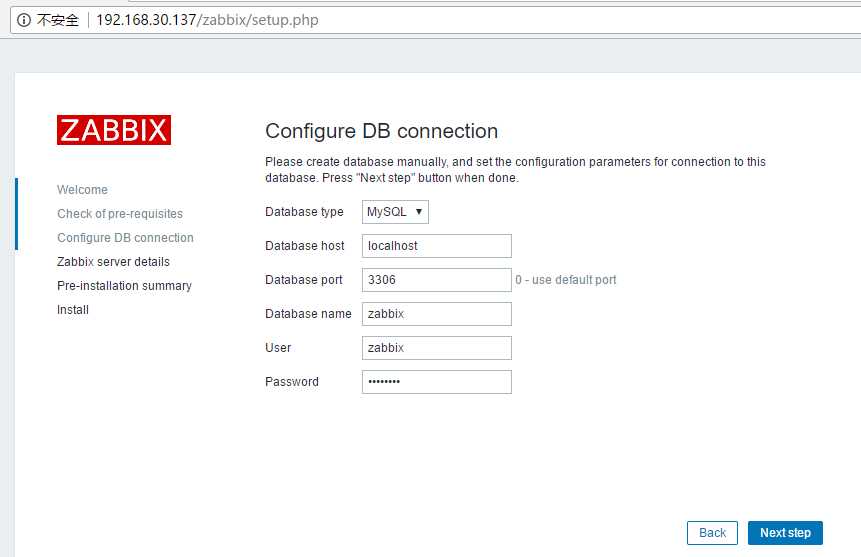Click the browser address bar URL
Image resolution: width=861 pixels, height=557 pixels.
(207, 20)
